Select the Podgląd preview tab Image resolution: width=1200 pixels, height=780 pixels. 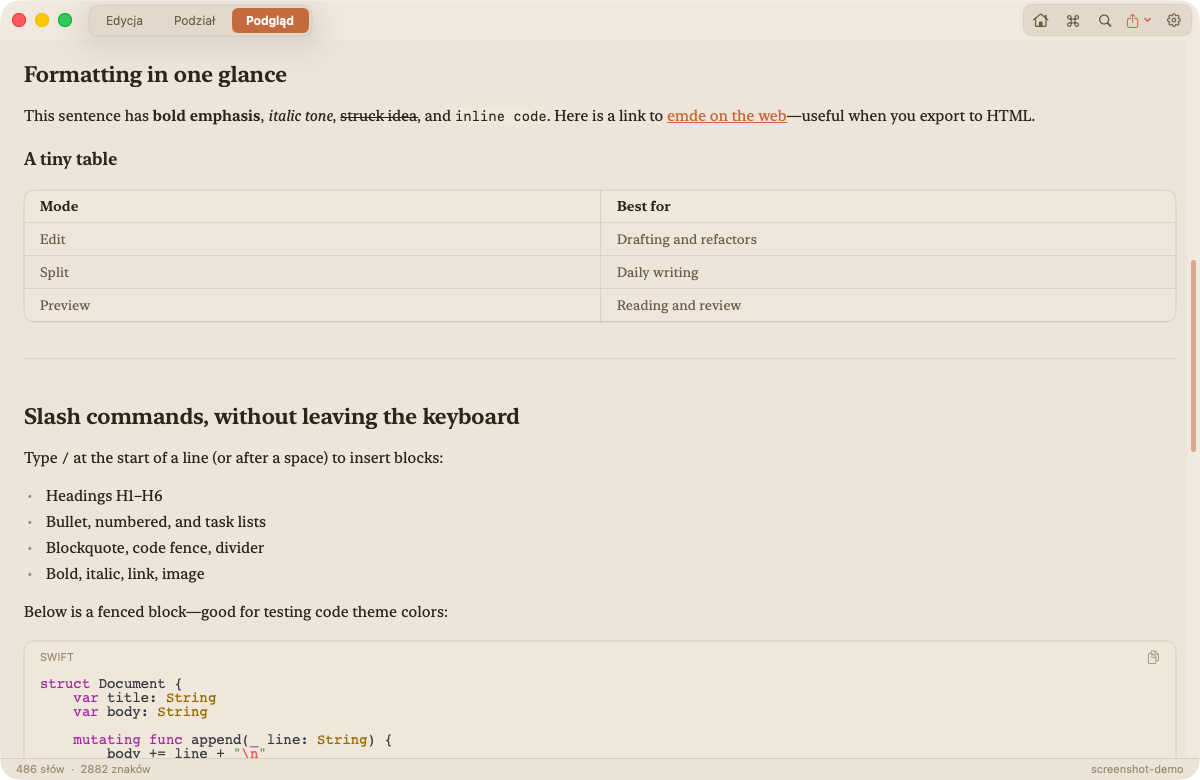(x=270, y=20)
